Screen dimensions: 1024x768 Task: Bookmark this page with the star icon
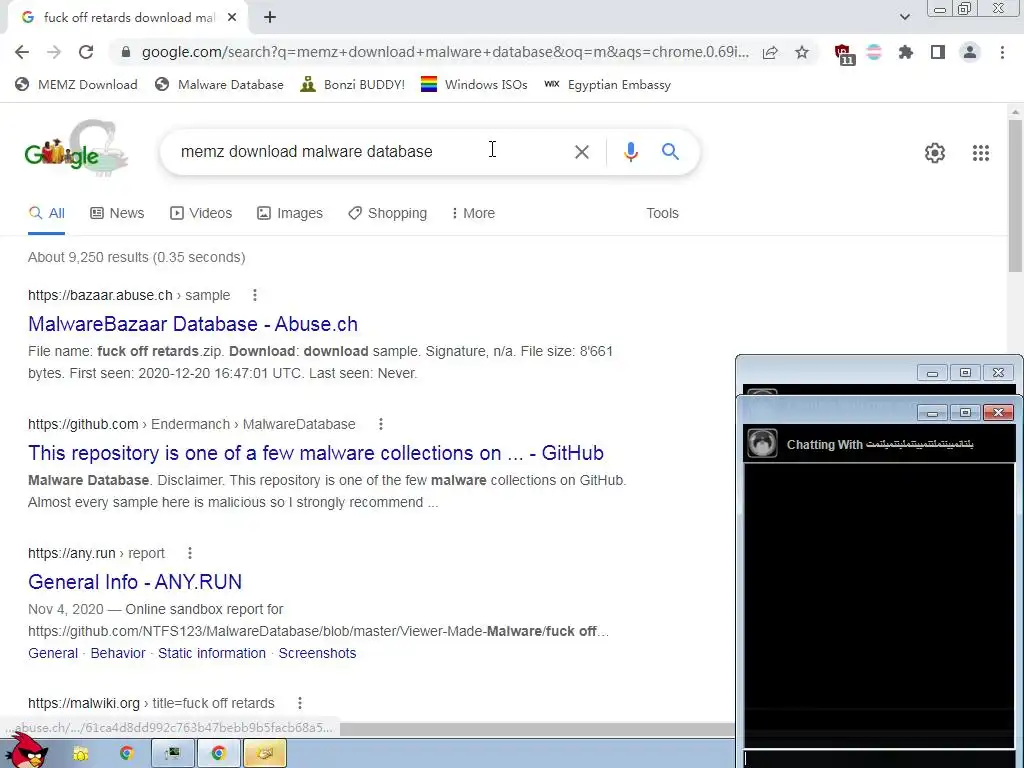point(802,52)
